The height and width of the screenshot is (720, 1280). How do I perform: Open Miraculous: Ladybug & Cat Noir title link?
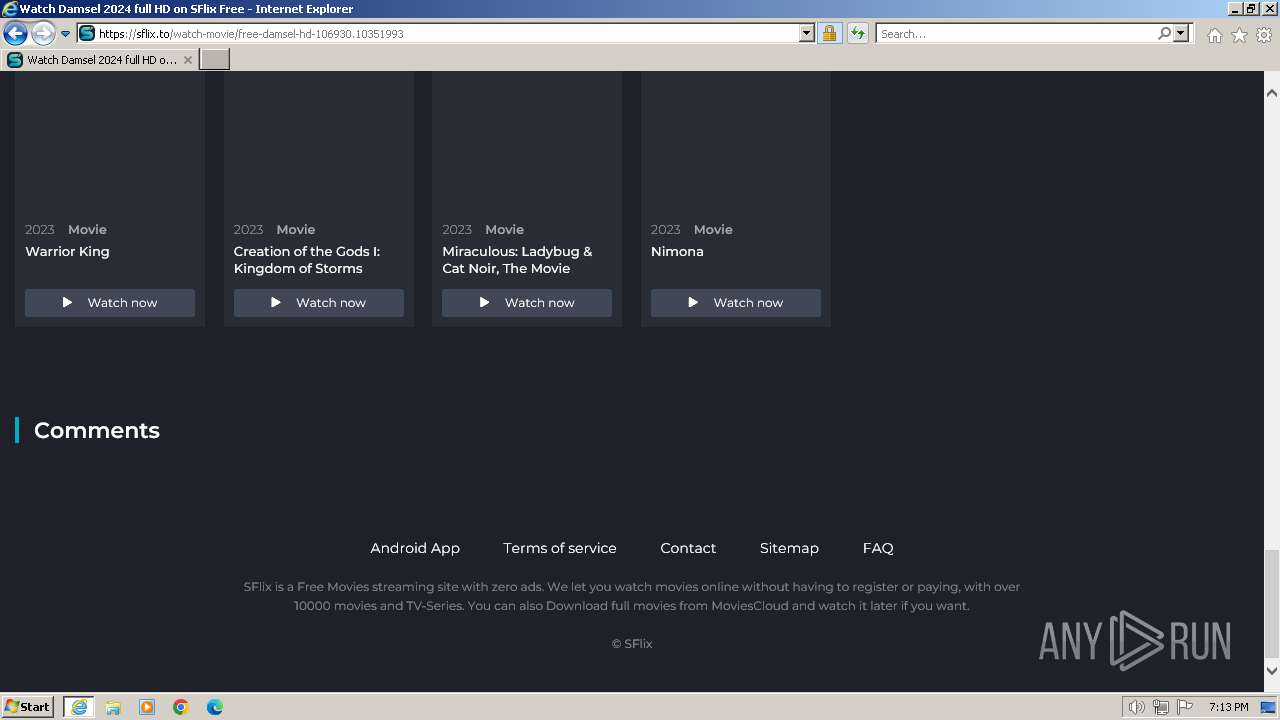pos(517,260)
